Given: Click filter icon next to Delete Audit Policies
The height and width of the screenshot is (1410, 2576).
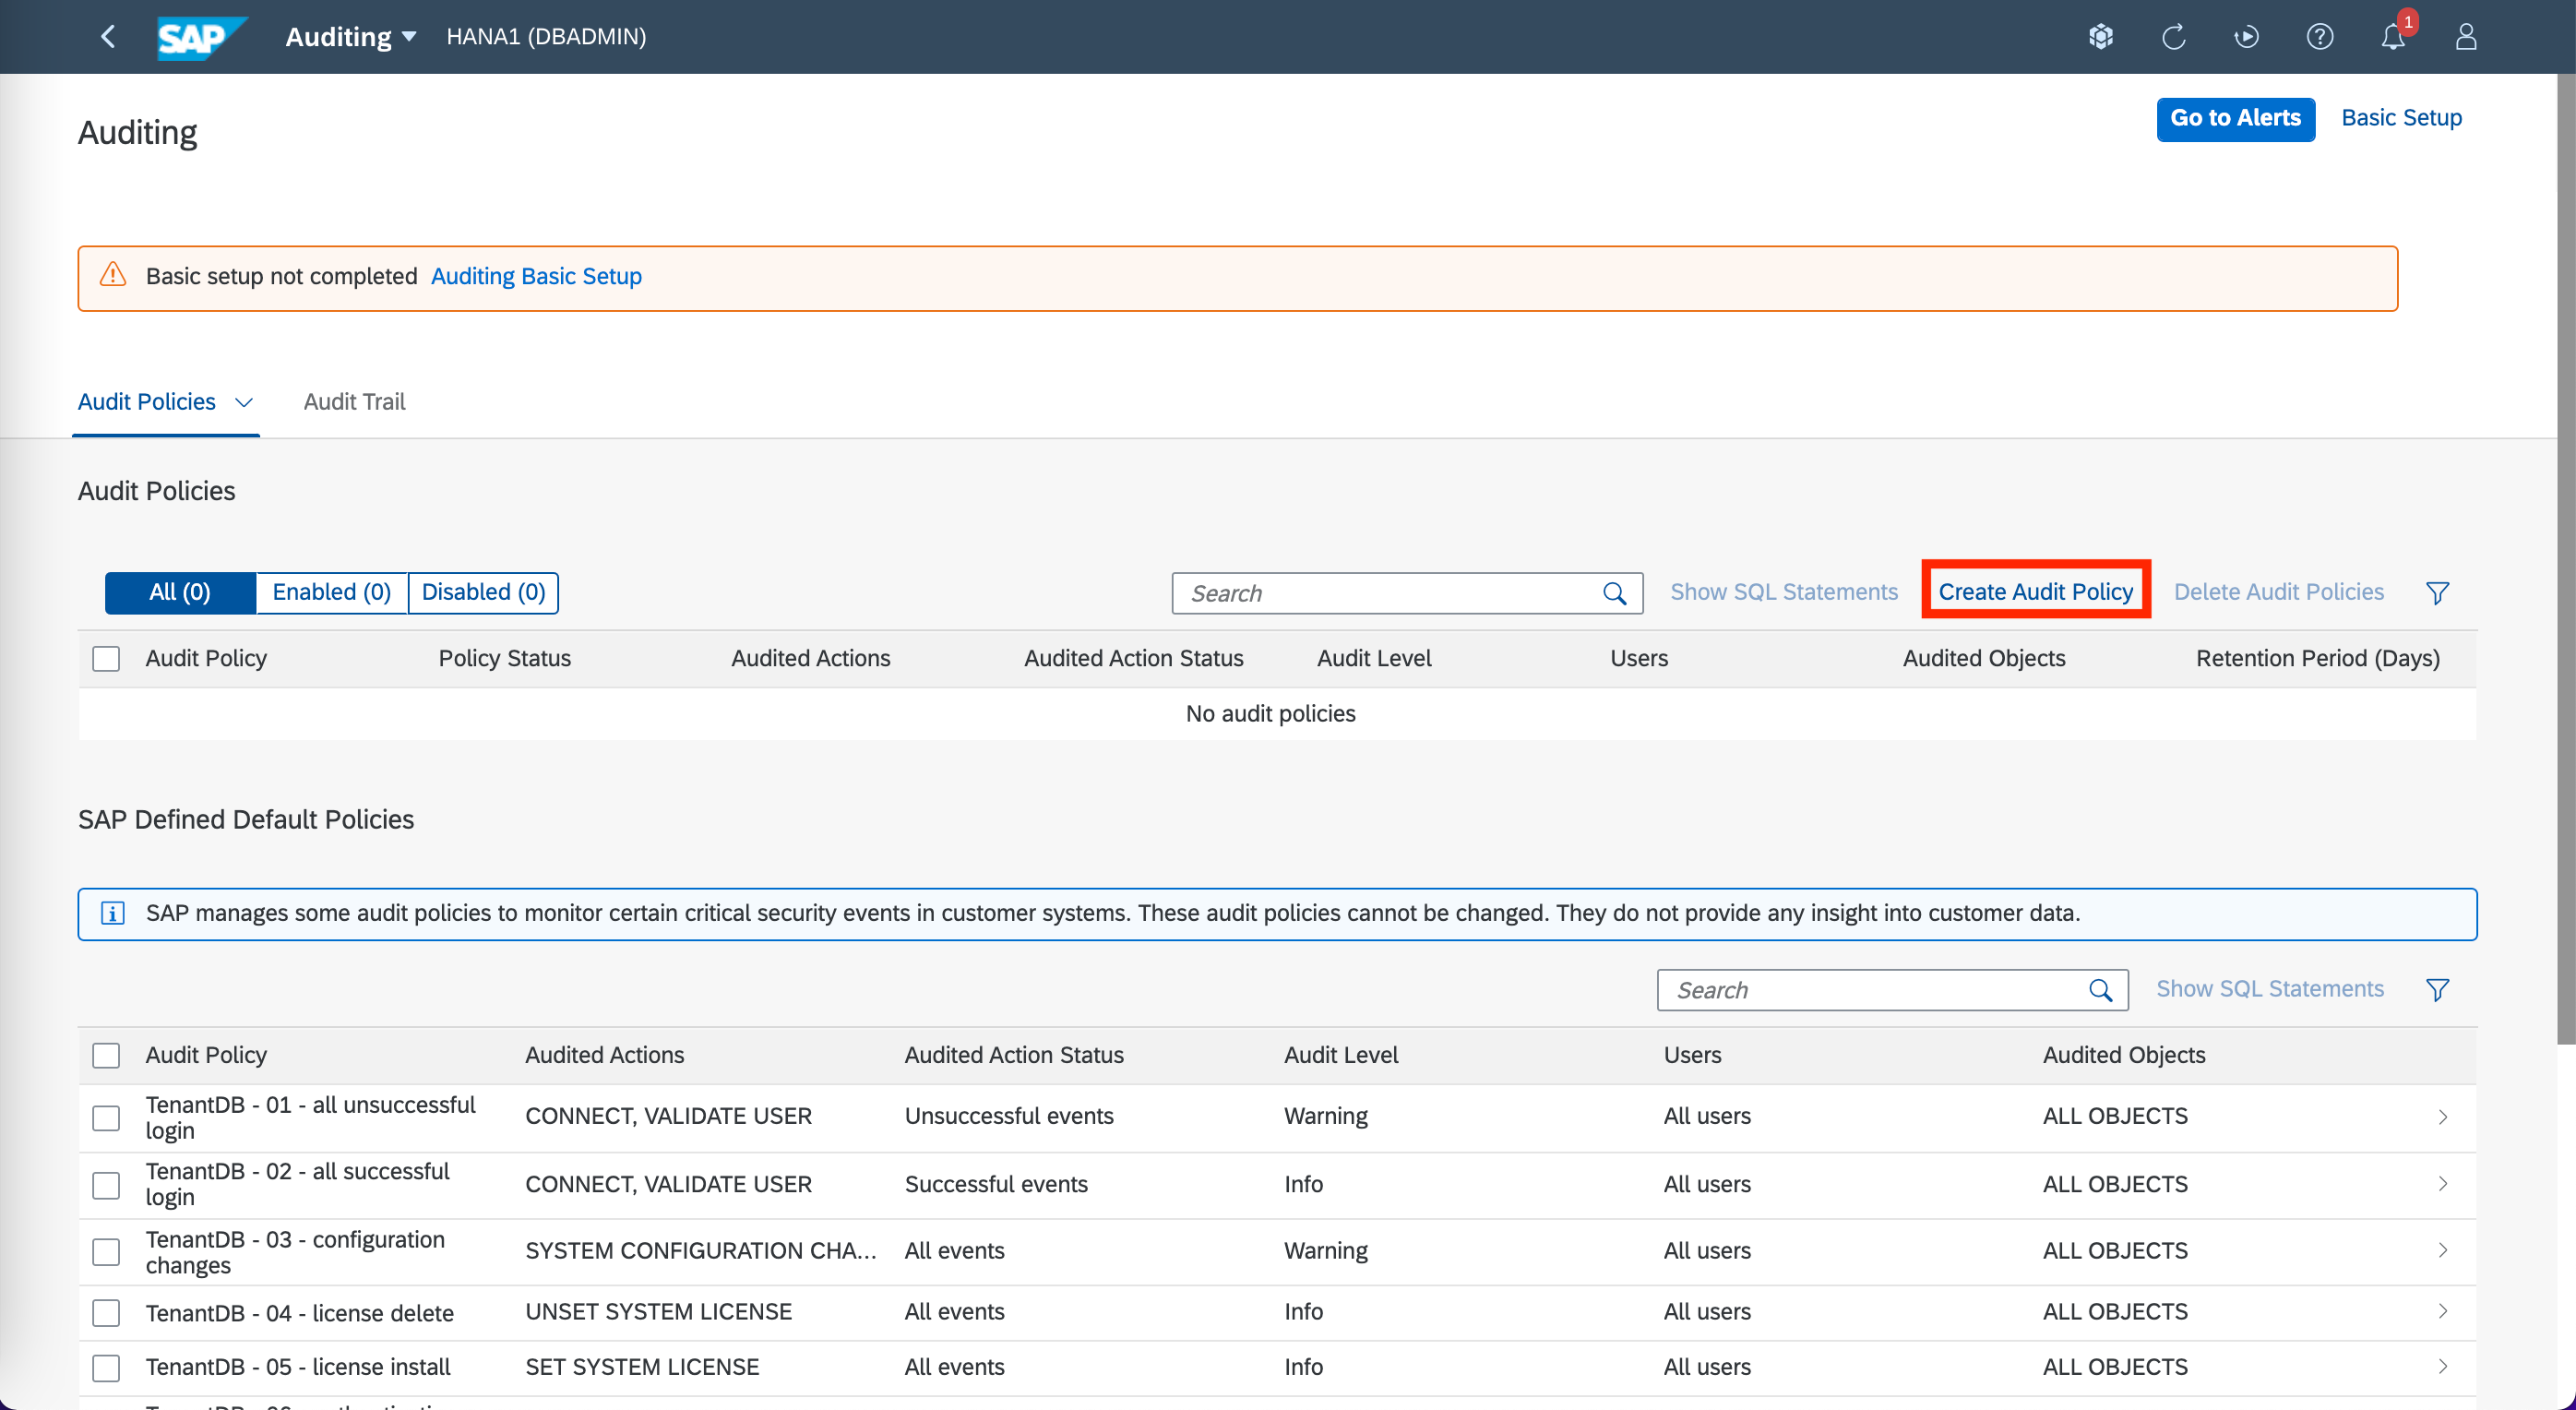Looking at the screenshot, I should [2437, 593].
